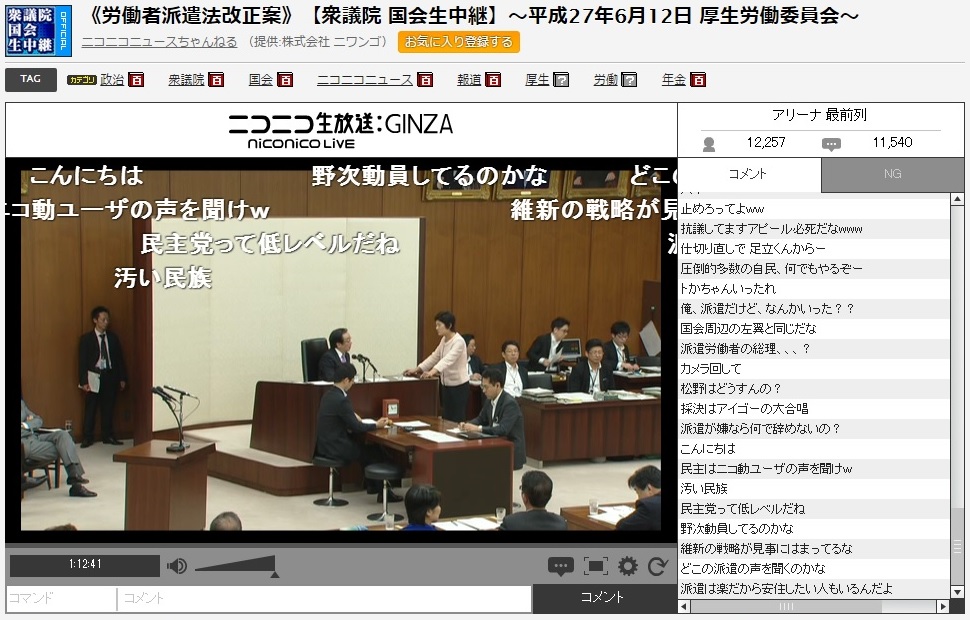Image resolution: width=970 pixels, height=620 pixels.
Task: Reload the live stream player
Action: 657,566
